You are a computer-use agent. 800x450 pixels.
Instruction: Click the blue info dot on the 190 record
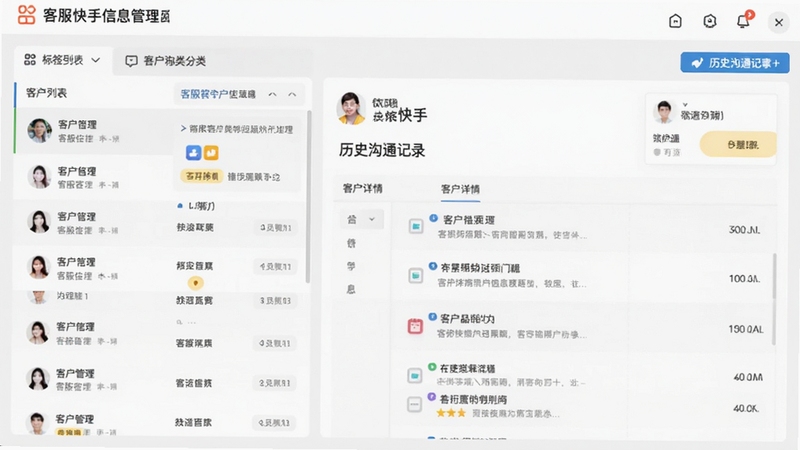pos(433,317)
